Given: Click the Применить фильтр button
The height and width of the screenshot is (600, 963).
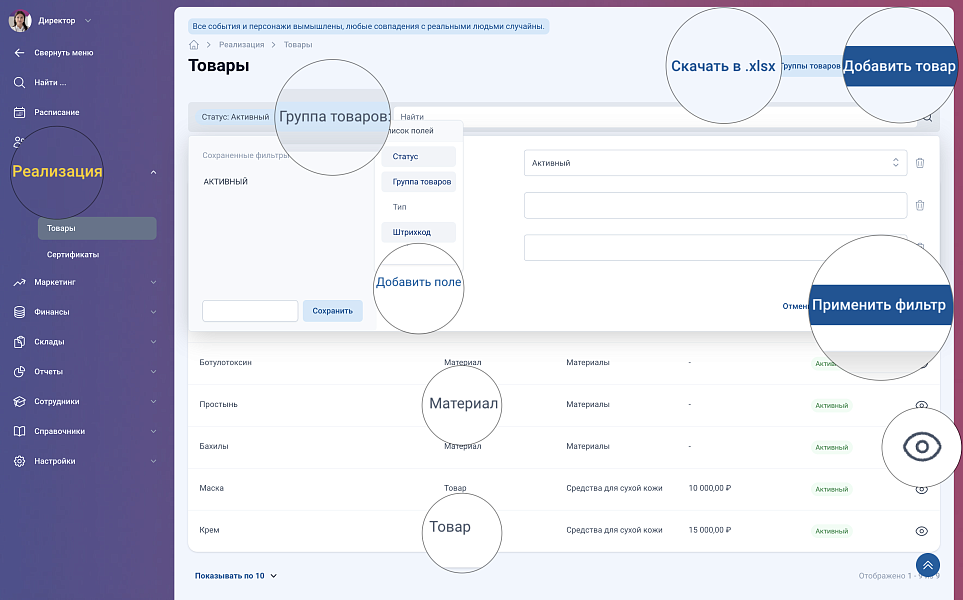Looking at the screenshot, I should [878, 306].
